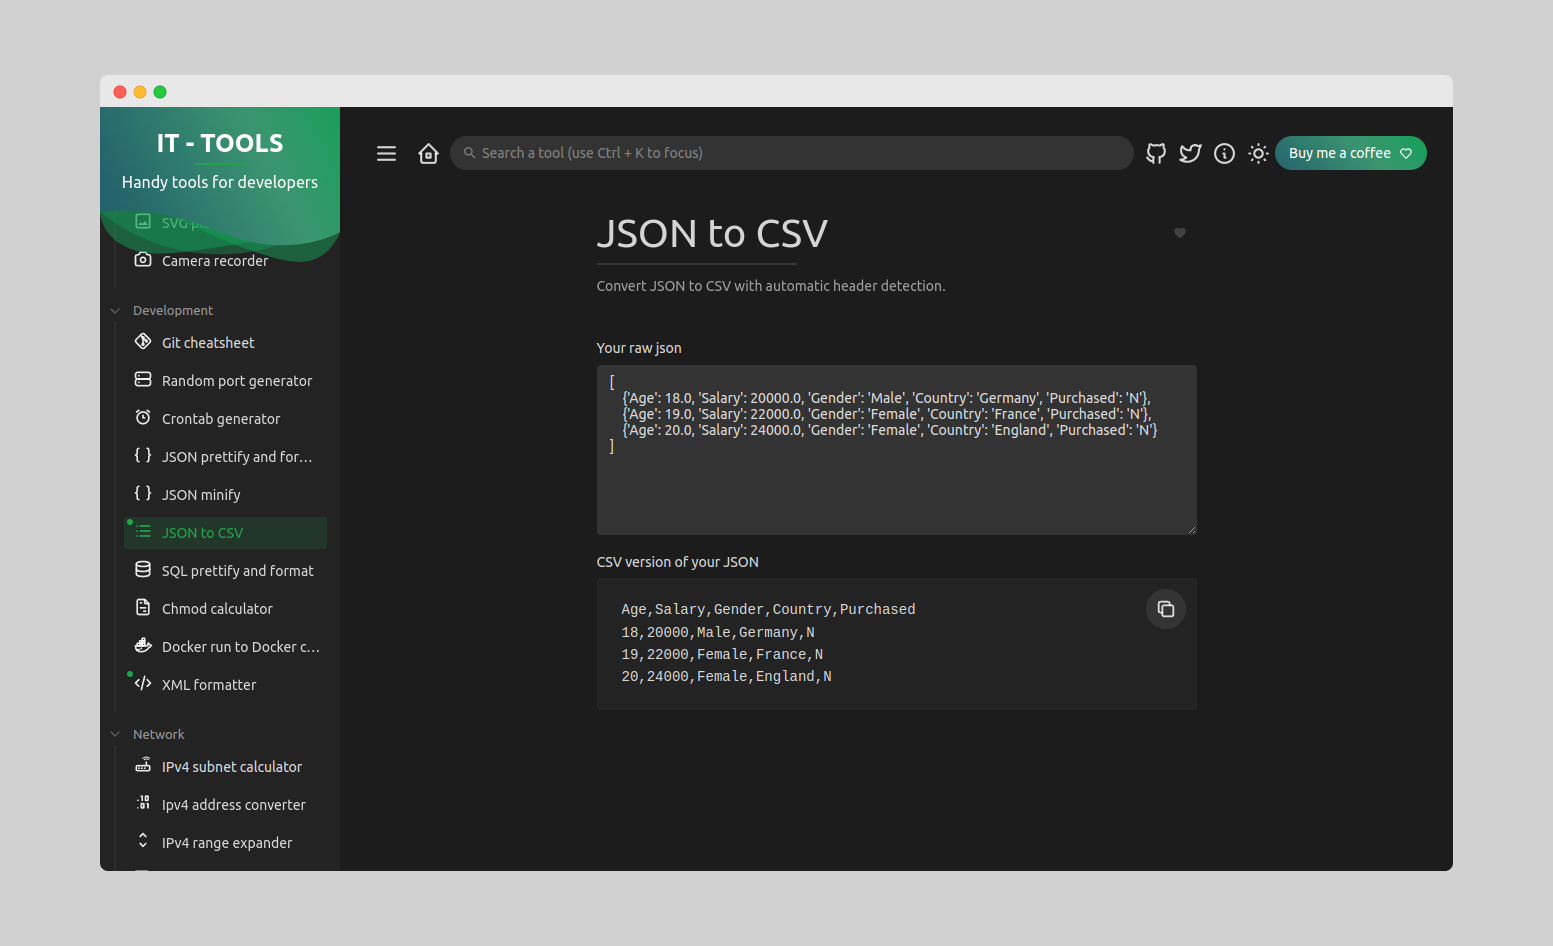This screenshot has height=946, width=1553.
Task: Toggle light mode with the sun icon
Action: tap(1258, 153)
